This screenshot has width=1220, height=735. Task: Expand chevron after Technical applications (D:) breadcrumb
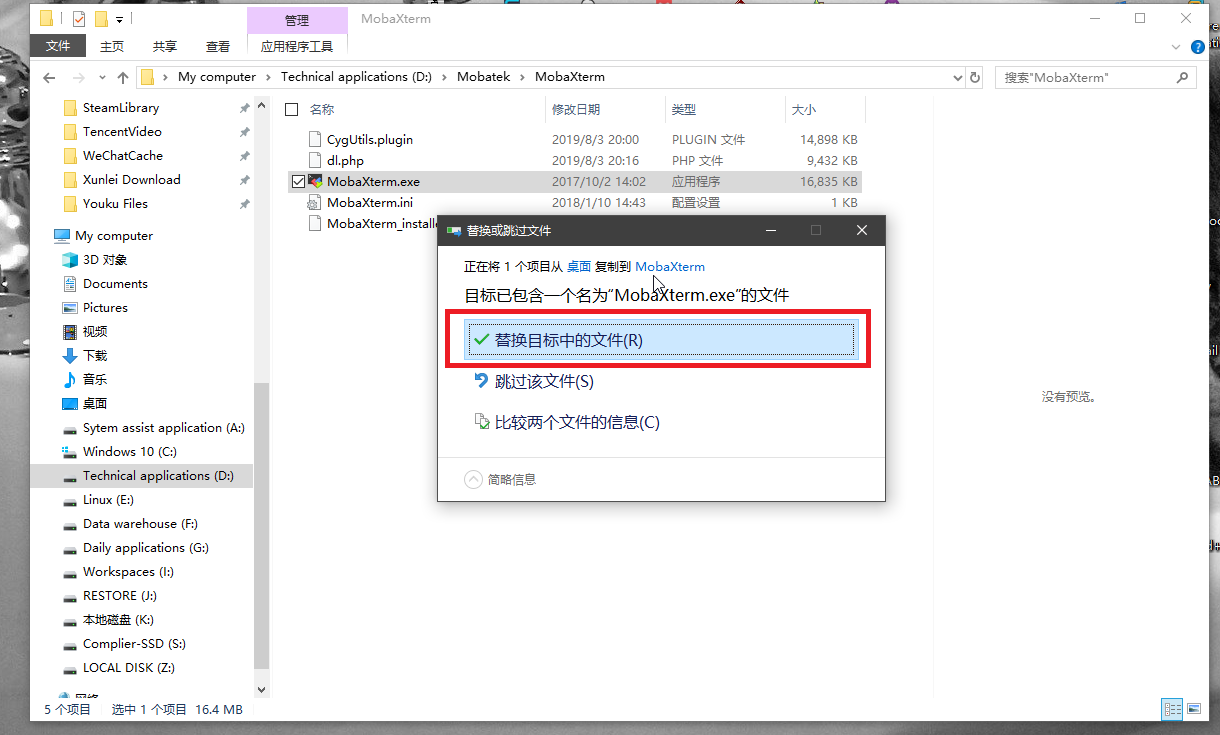[444, 77]
